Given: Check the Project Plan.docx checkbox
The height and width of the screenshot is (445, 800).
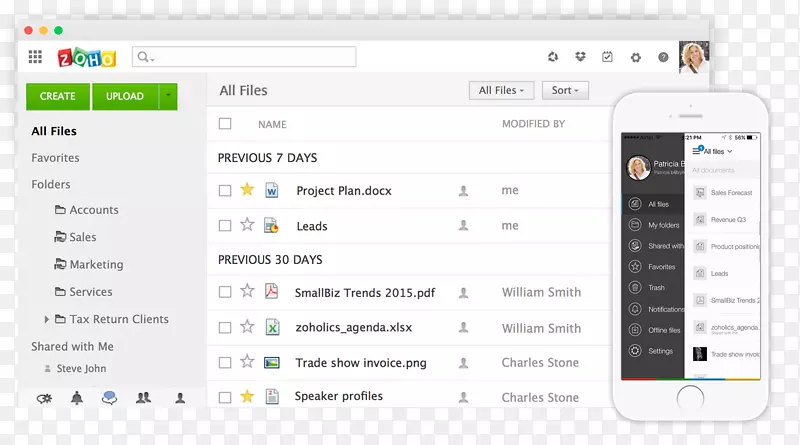Looking at the screenshot, I should pyautogui.click(x=225, y=190).
